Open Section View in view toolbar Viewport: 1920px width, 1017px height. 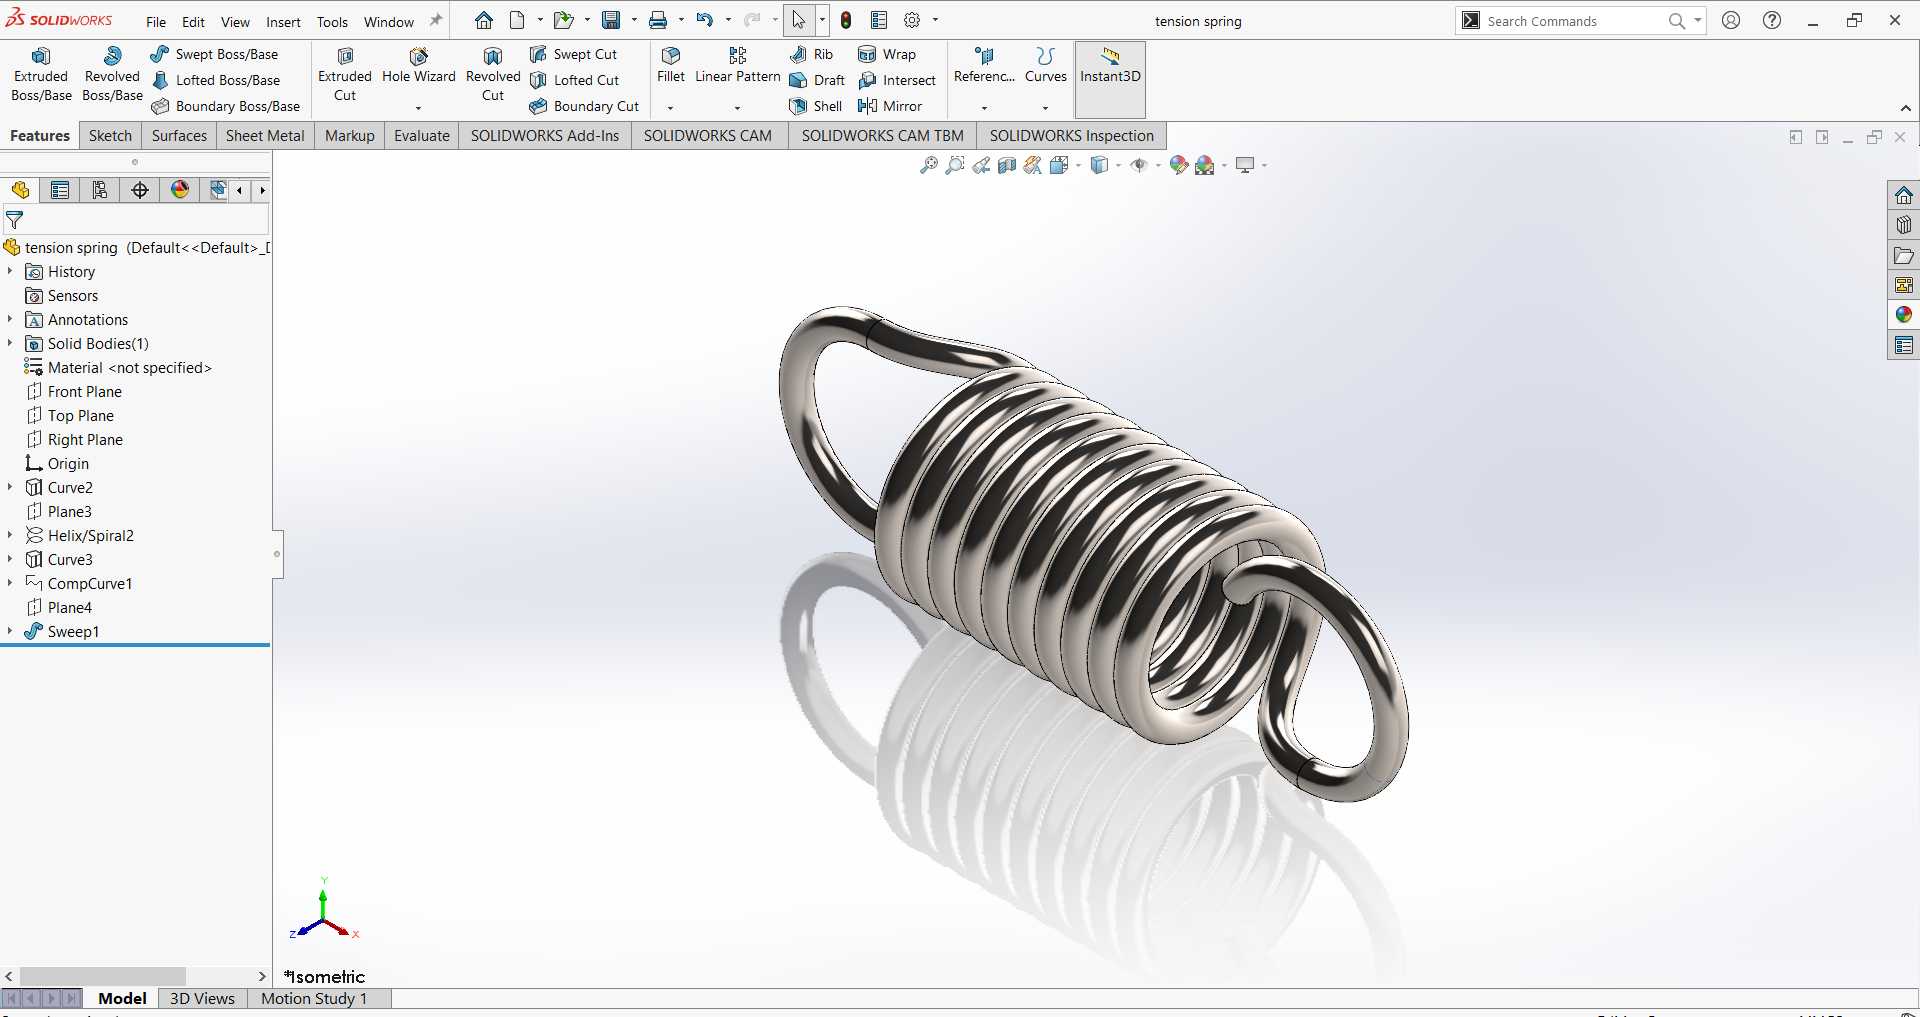(1007, 165)
